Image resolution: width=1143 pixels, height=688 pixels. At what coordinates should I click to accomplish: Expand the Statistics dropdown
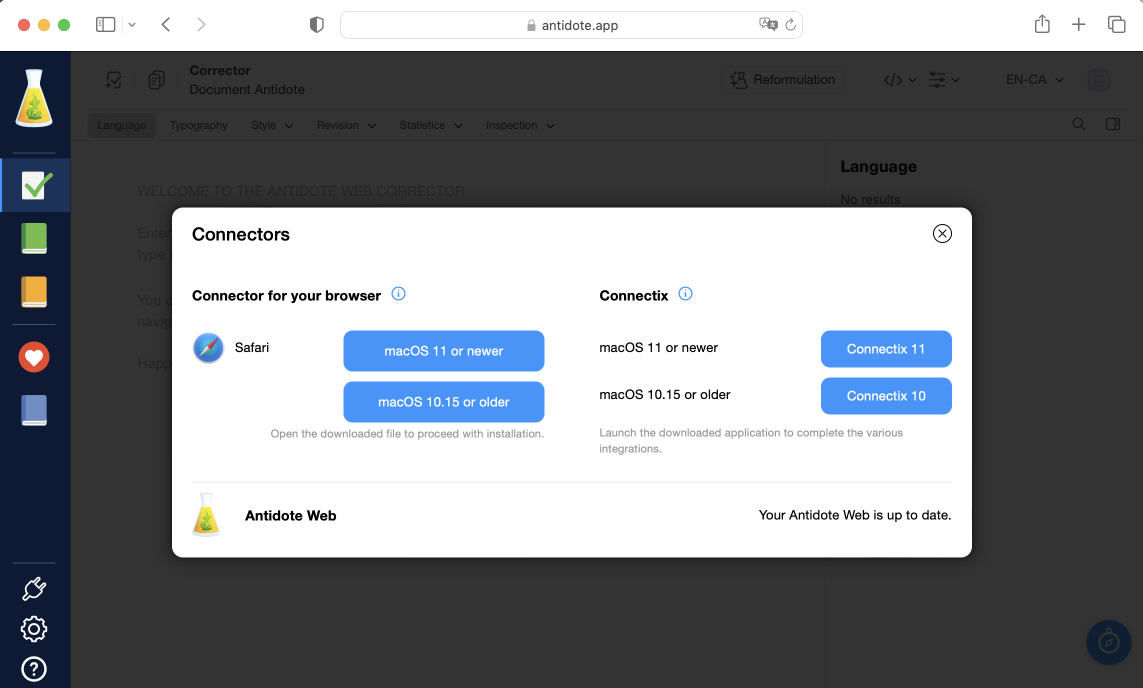point(431,126)
